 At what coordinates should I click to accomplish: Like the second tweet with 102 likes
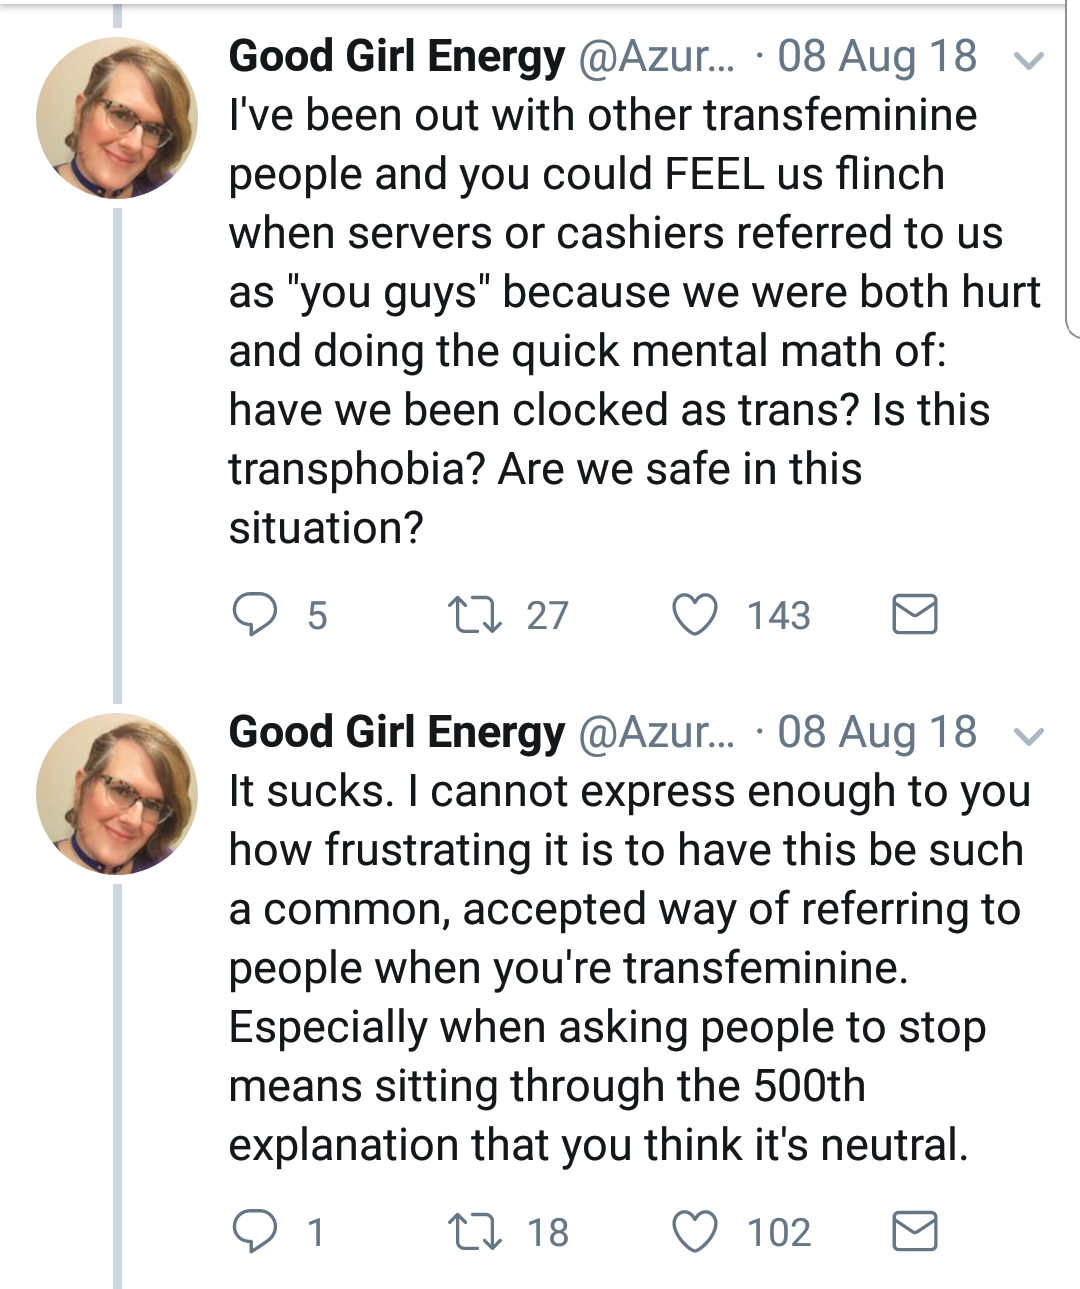pos(694,1231)
